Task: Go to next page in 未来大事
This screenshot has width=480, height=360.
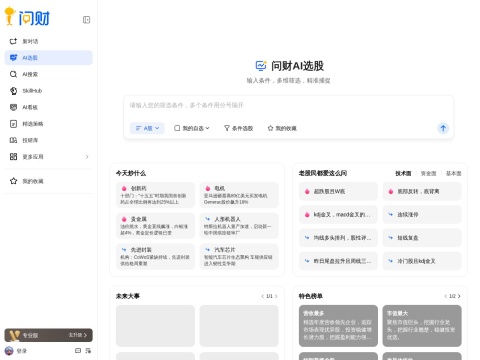Action: (276, 296)
